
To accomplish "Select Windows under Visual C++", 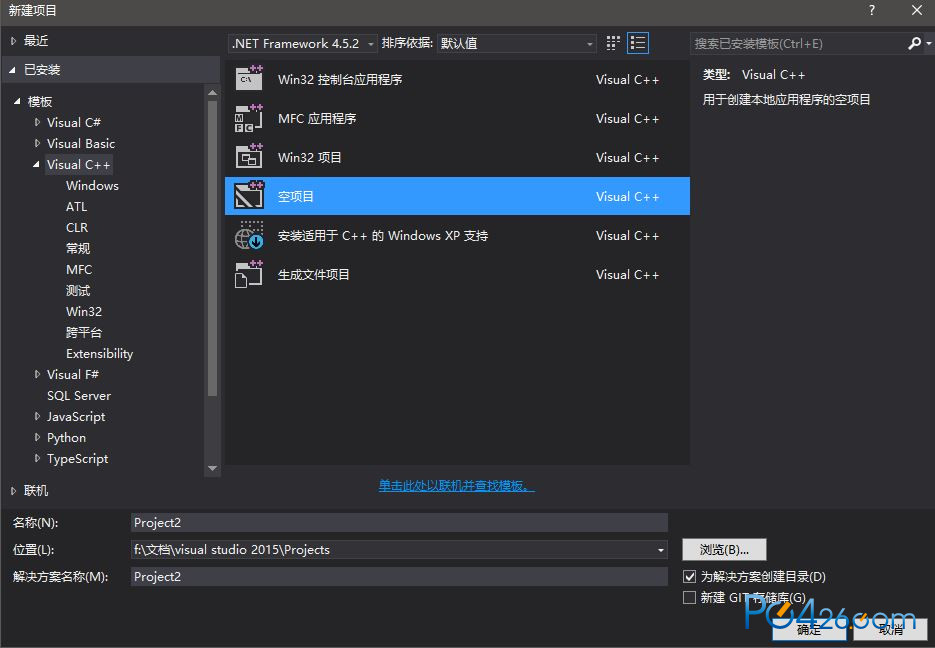I will click(x=92, y=185).
